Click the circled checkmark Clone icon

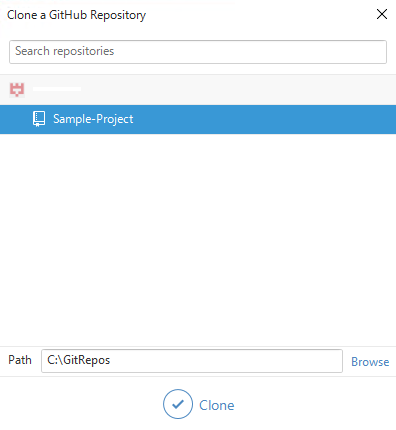click(x=178, y=404)
